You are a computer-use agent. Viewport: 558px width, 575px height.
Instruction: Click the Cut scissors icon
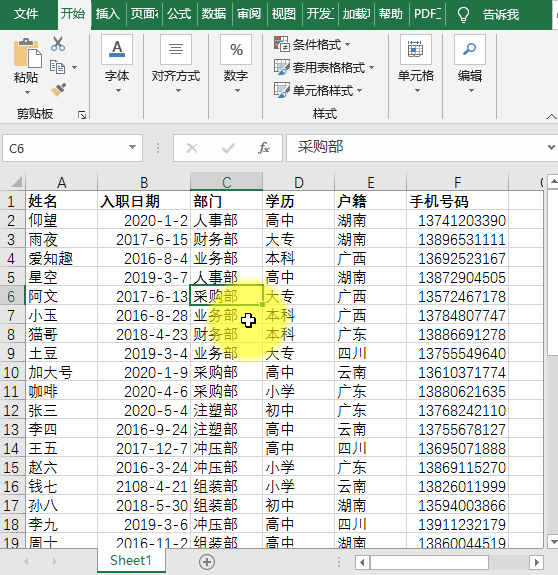pos(58,44)
